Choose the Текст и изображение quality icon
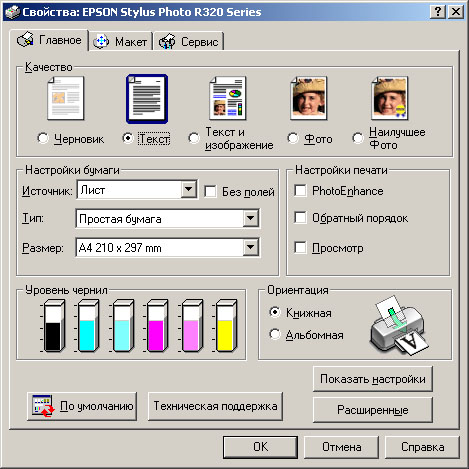Viewport: 469px width, 469px height. tap(228, 98)
